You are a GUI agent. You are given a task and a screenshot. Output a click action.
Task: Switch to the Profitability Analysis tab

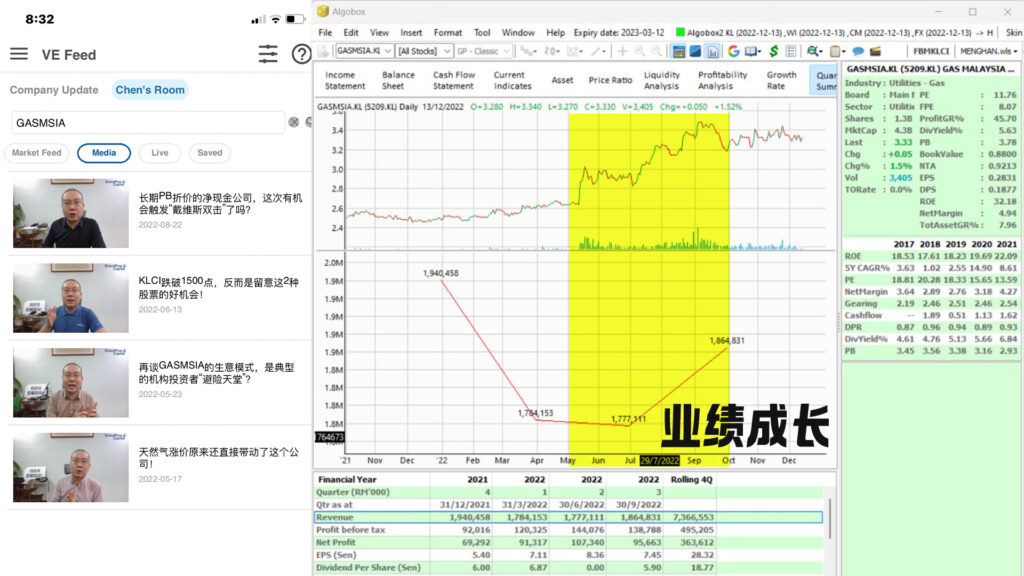(x=722, y=80)
